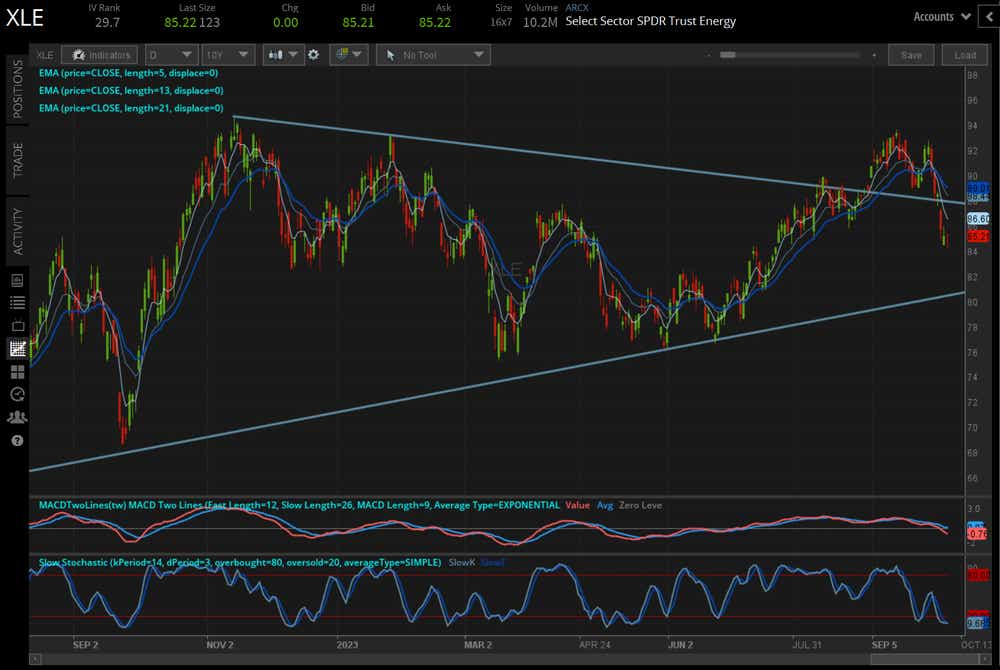The height and width of the screenshot is (670, 1000).
Task: Click the red last price bubble on axis
Action: point(978,236)
